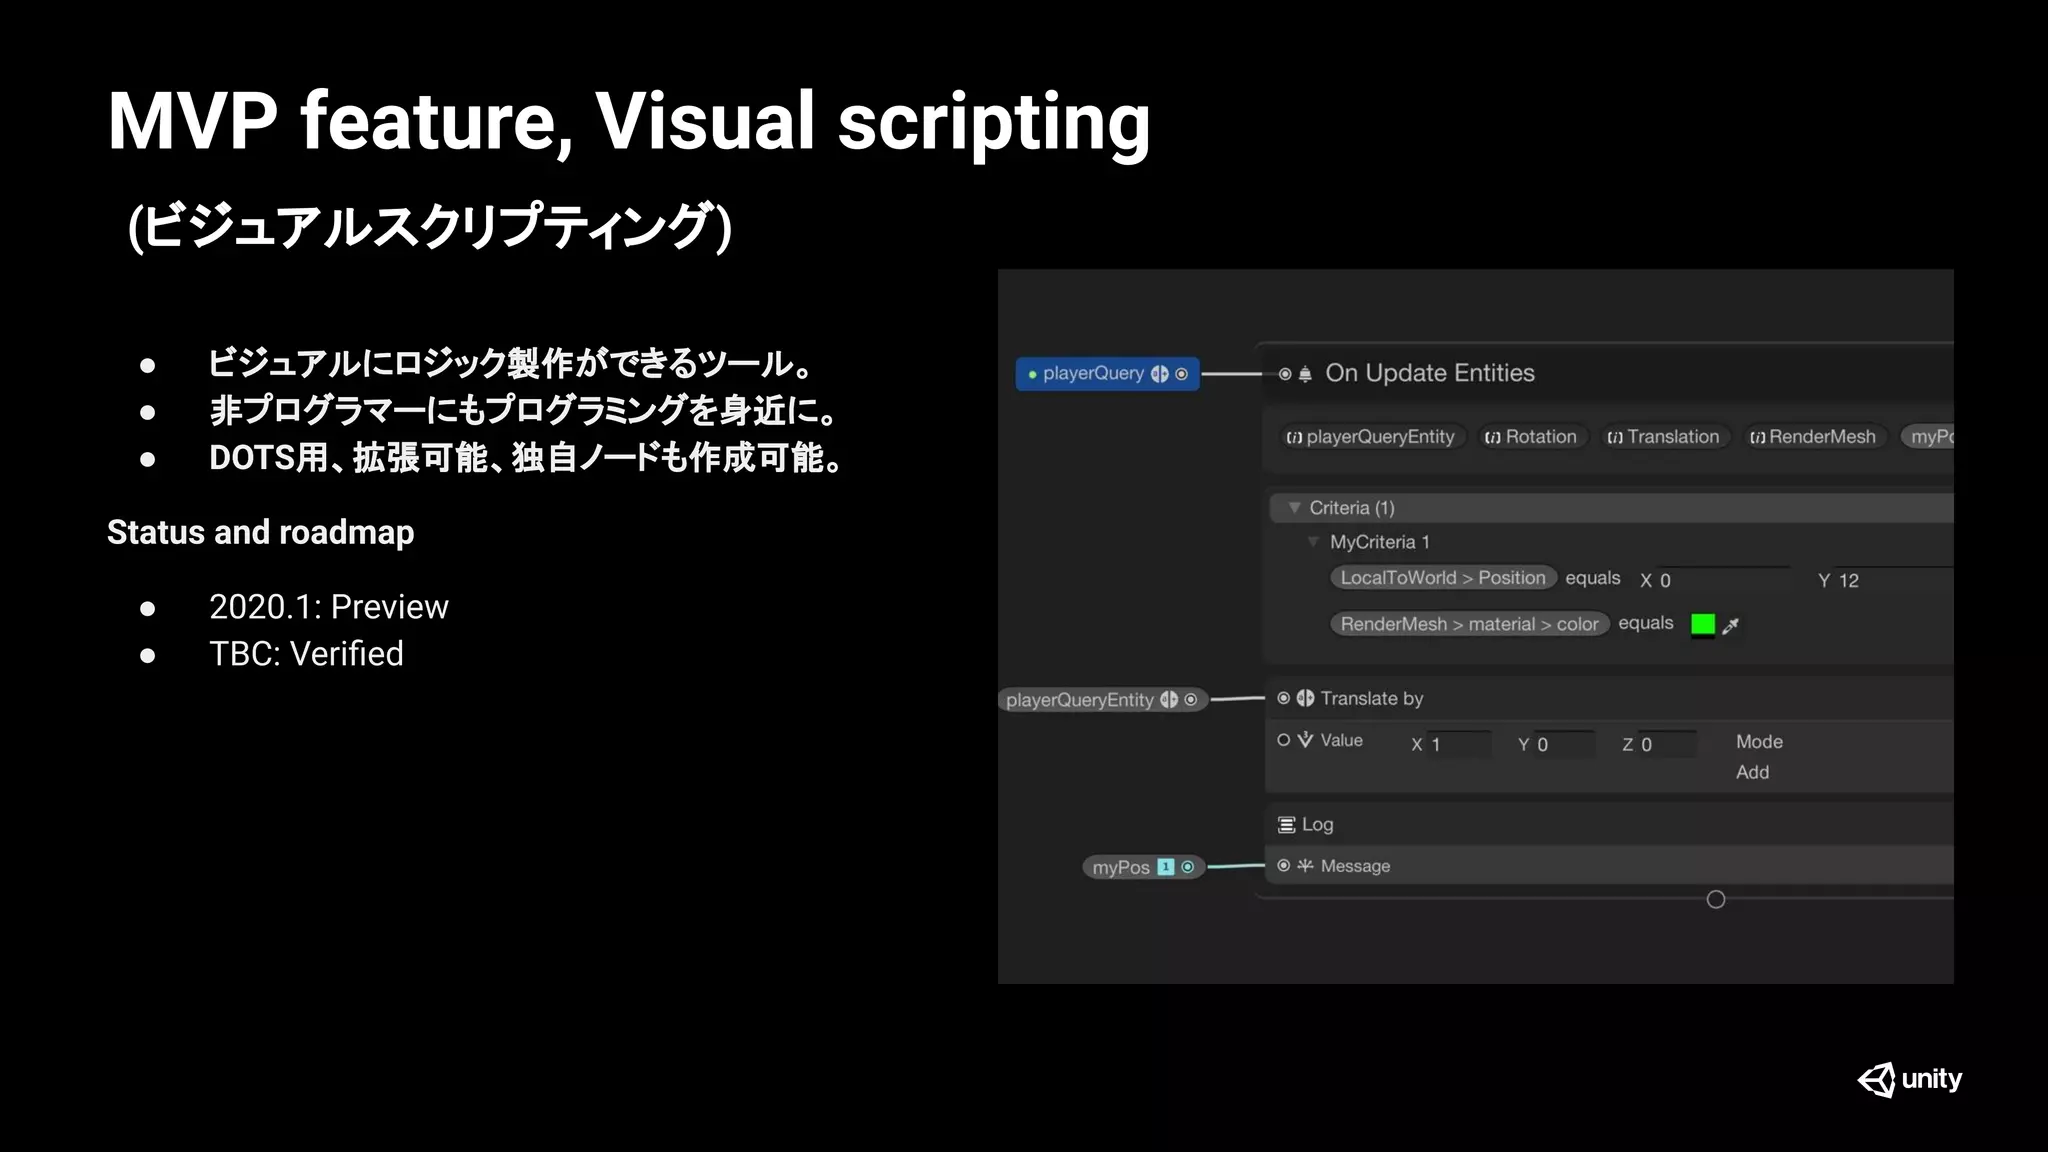Viewport: 2048px width, 1152px height.
Task: Select the RenderMesh component chip
Action: 1813,437
